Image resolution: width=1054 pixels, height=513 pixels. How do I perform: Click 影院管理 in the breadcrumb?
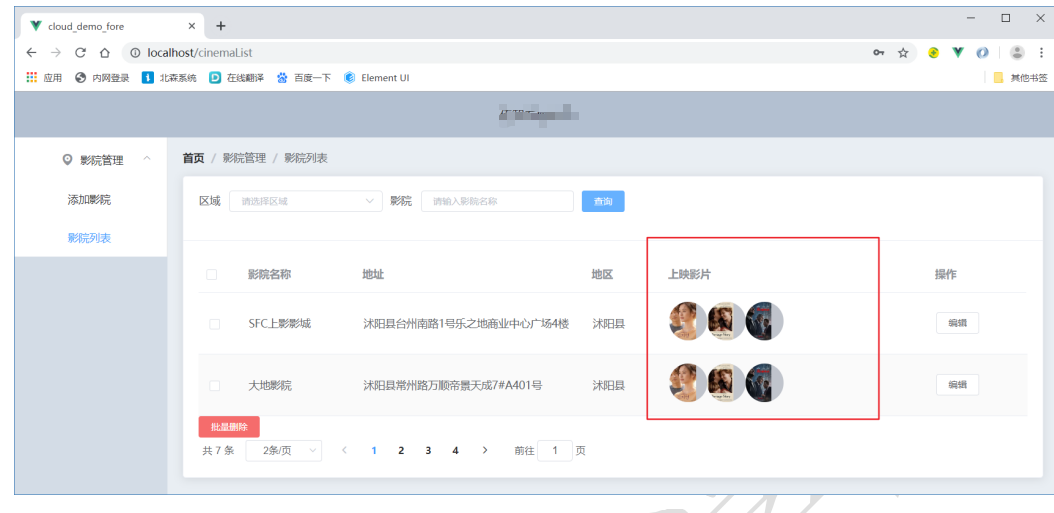point(244,158)
